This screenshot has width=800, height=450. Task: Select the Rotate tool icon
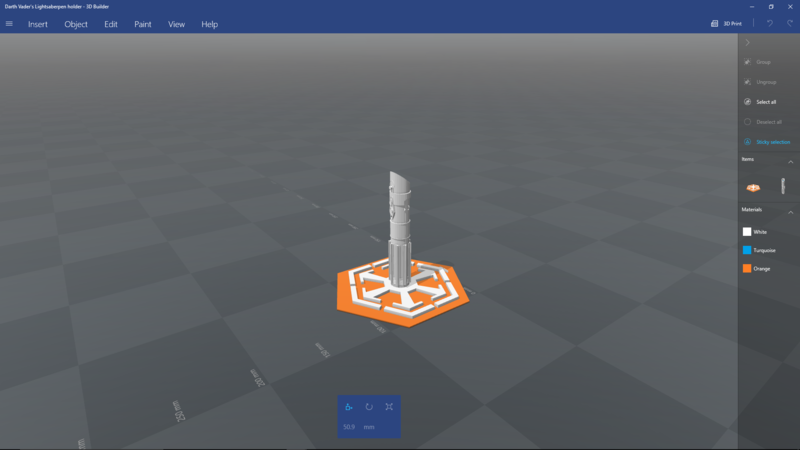pyautogui.click(x=369, y=407)
